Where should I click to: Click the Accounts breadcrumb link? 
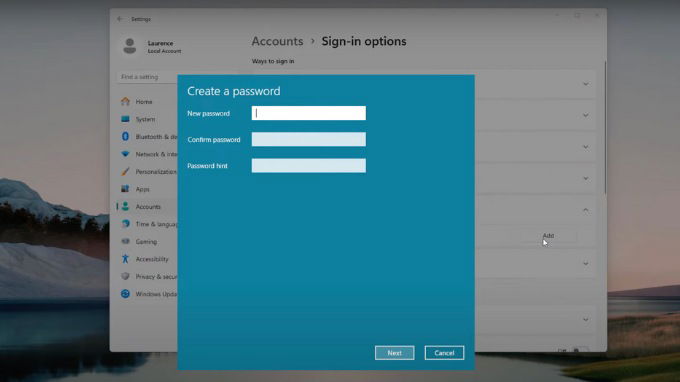(277, 41)
